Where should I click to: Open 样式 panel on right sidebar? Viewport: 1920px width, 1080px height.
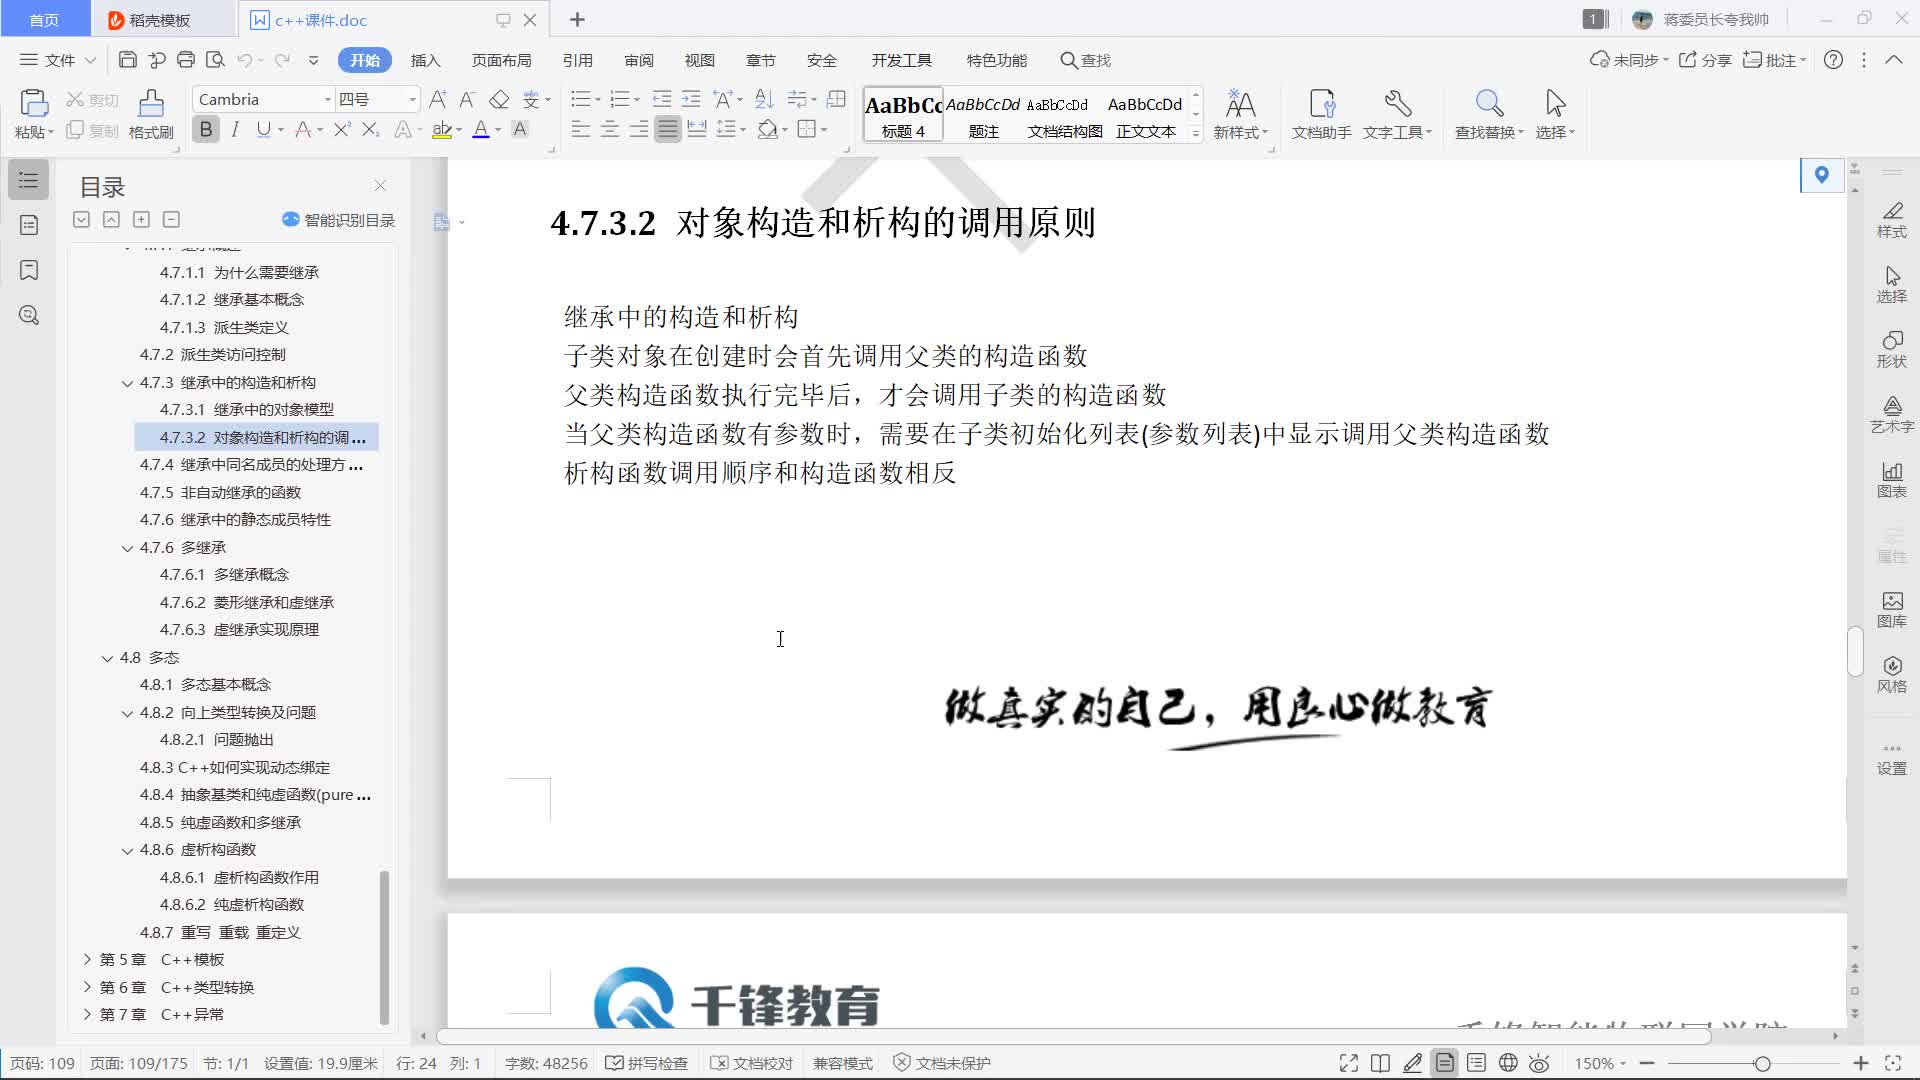[1891, 219]
